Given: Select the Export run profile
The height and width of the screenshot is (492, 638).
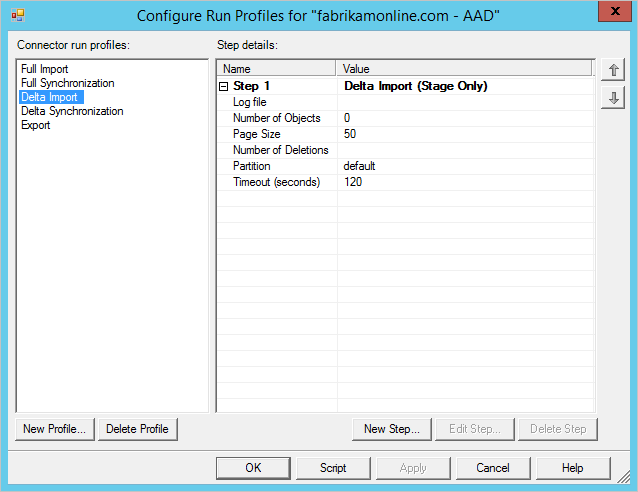Looking at the screenshot, I should (x=35, y=125).
